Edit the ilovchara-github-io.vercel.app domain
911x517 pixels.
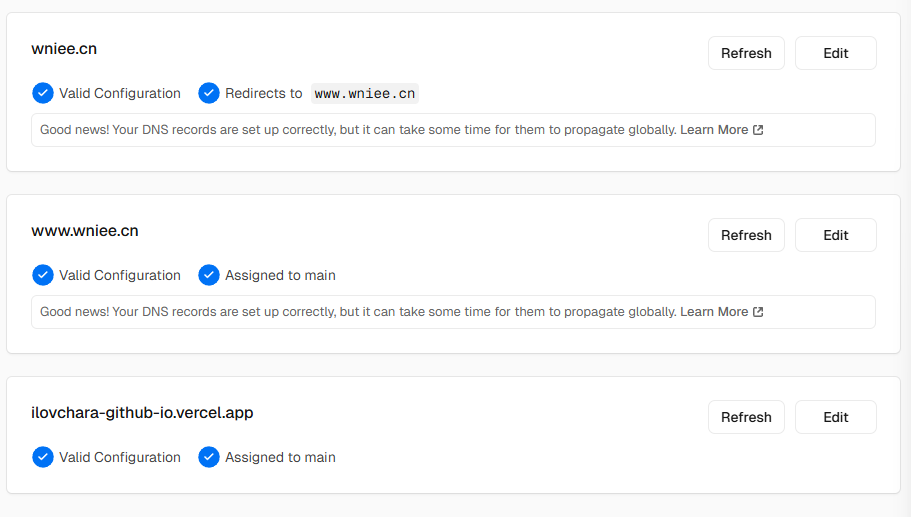point(835,417)
